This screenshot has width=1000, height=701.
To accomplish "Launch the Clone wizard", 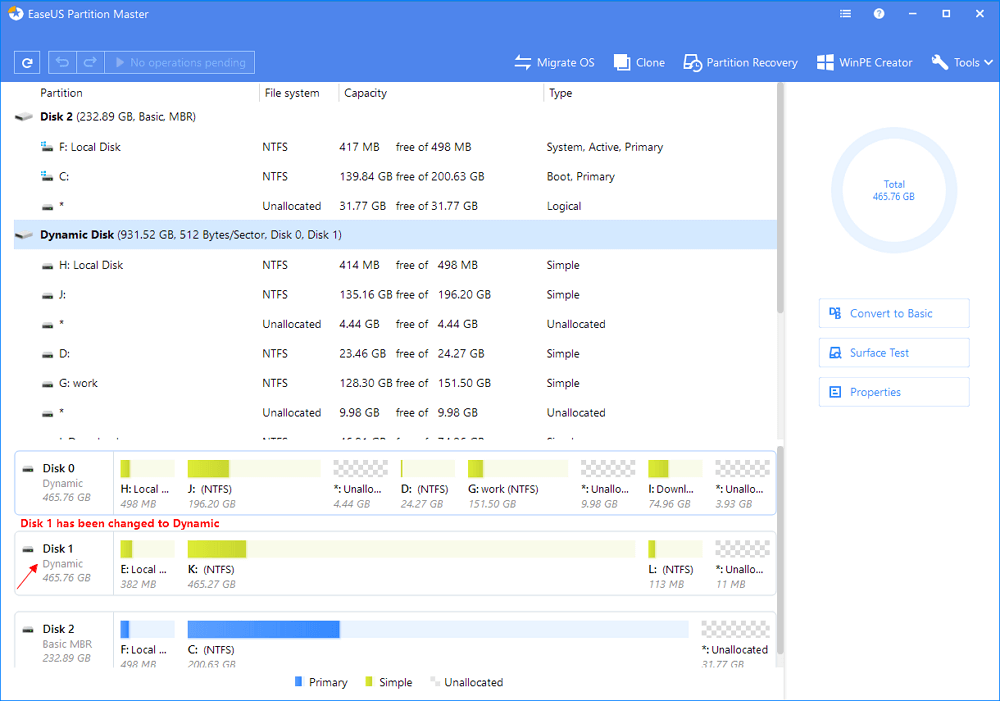I will pos(639,63).
